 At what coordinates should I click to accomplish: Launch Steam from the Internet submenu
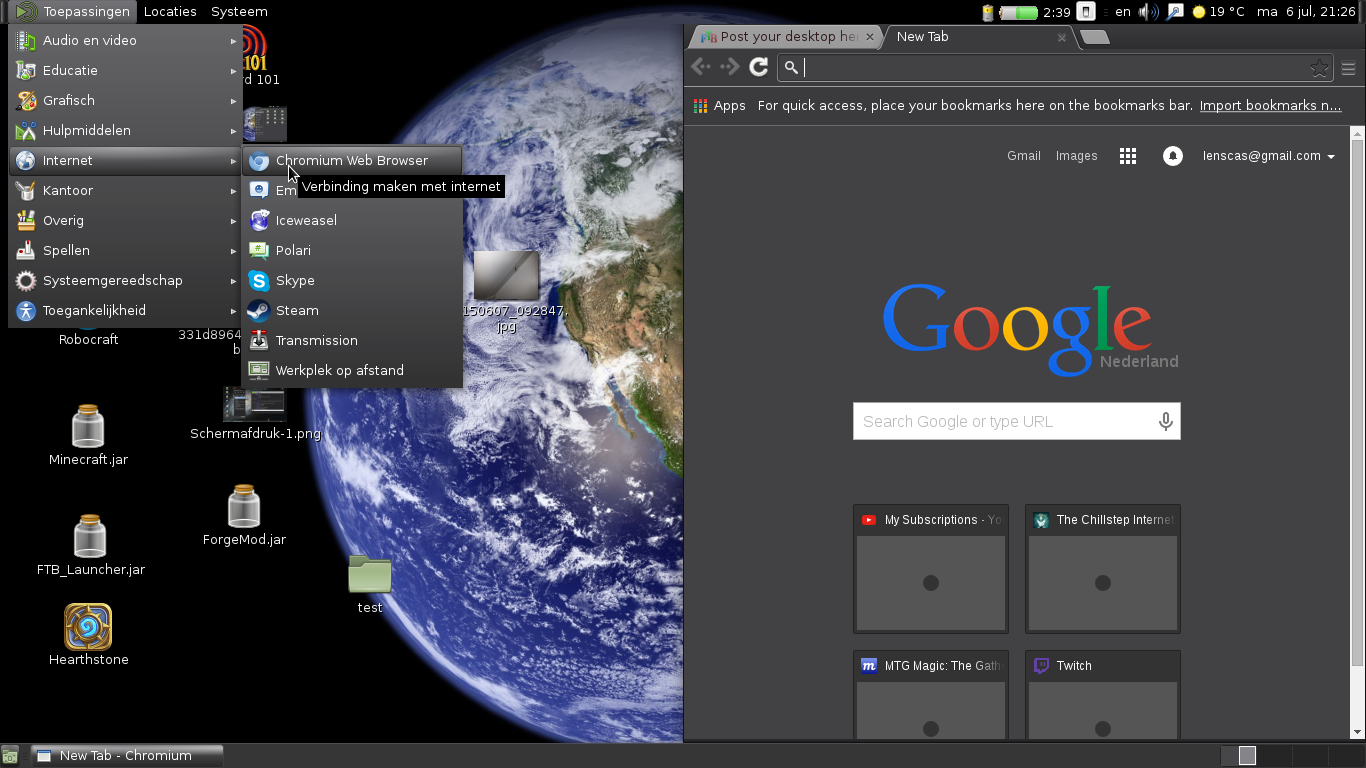[x=297, y=310]
